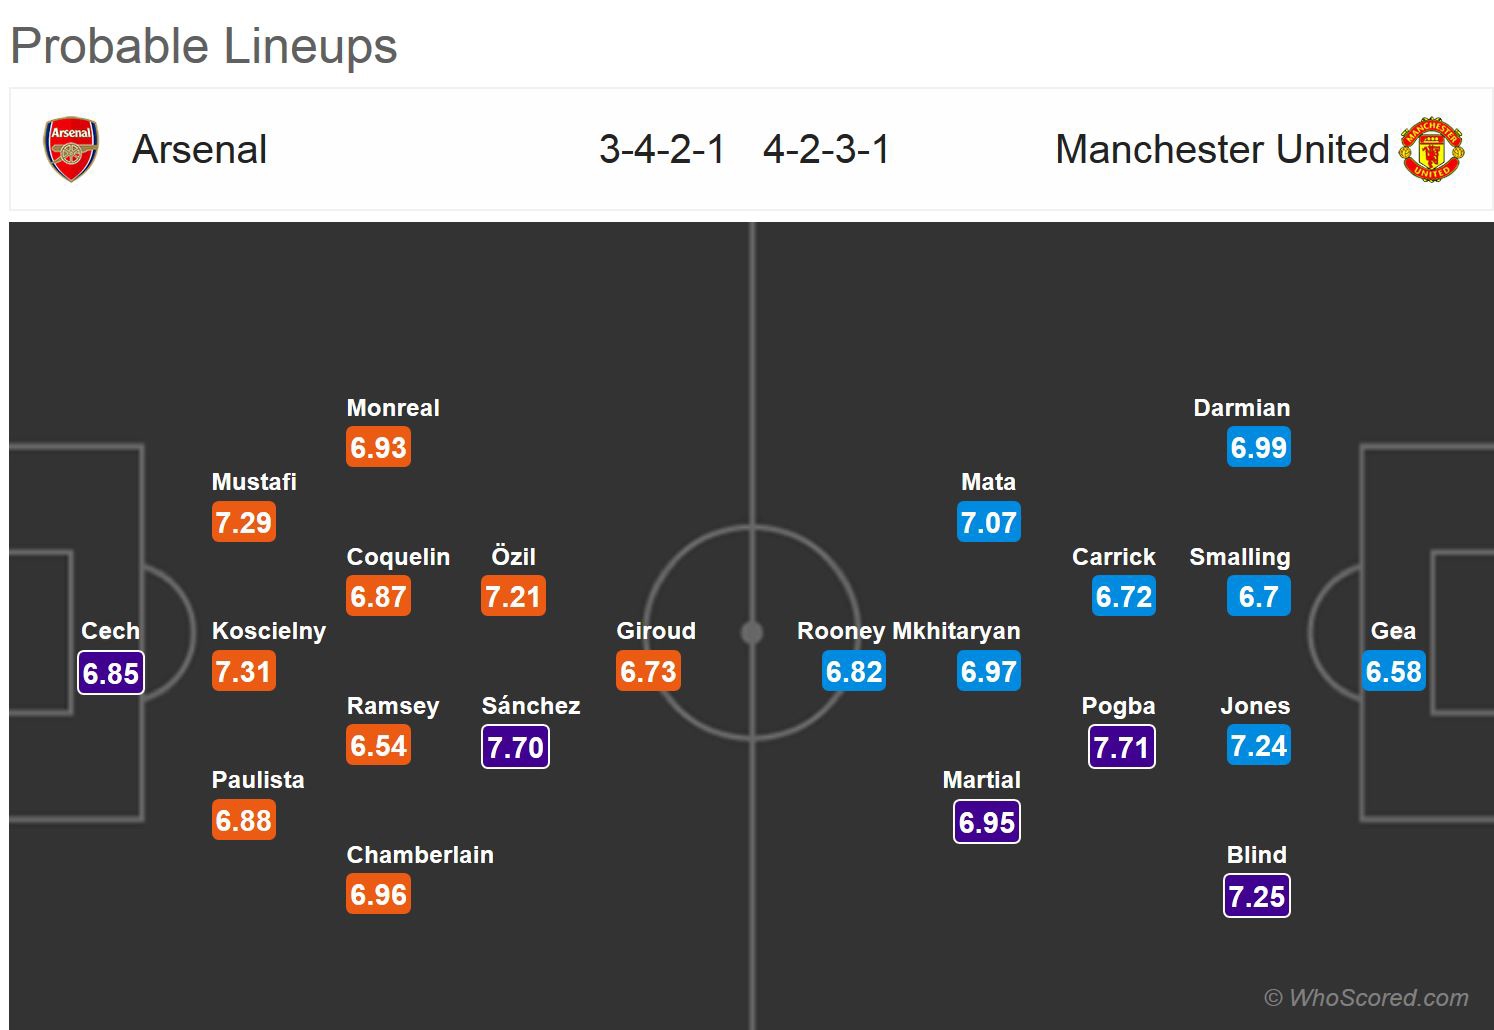Click Sánchez's purple 7.70 rating badge
Viewport: 1494px width, 1030px height.
[x=515, y=747]
